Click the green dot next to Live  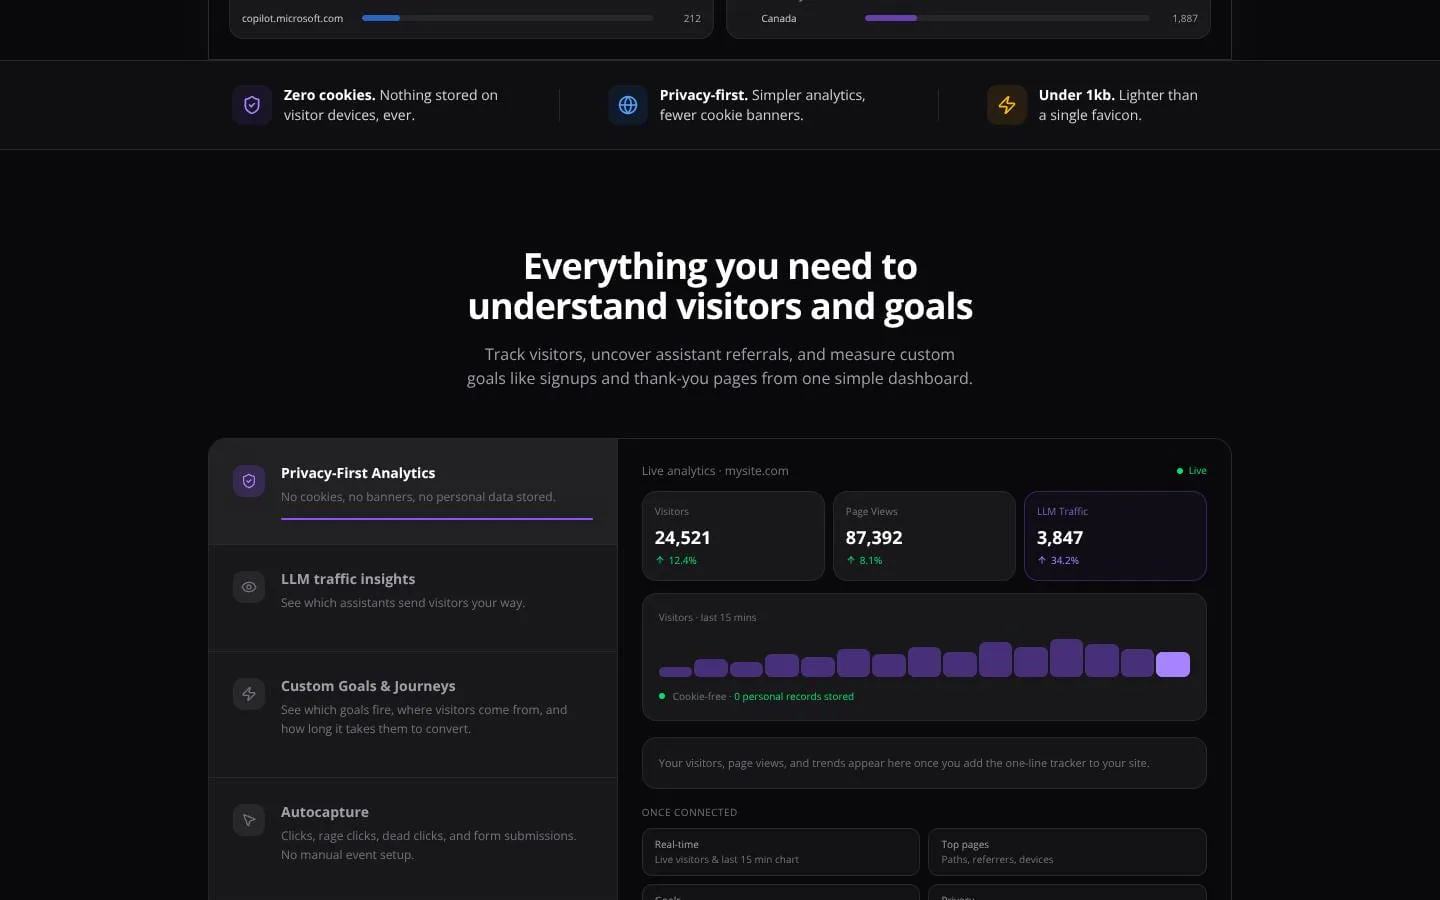coord(1180,471)
